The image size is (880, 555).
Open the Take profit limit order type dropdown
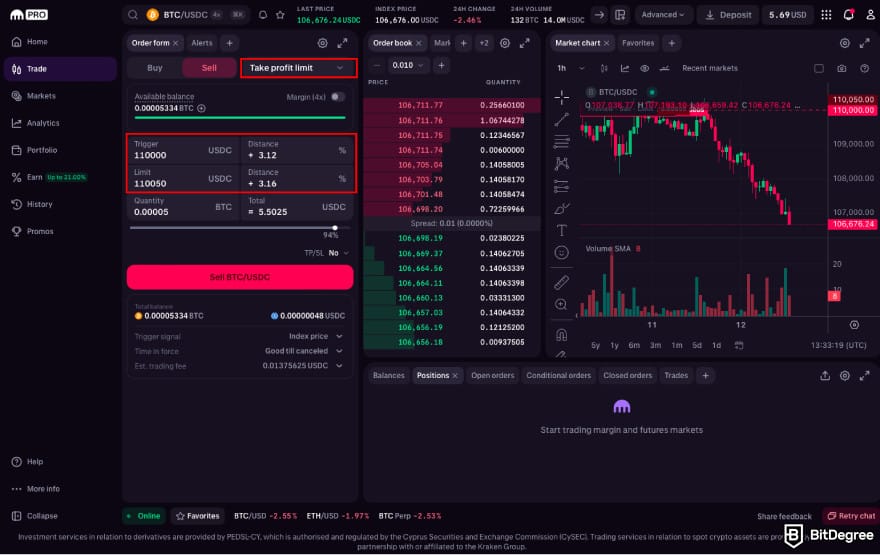[x=297, y=68]
